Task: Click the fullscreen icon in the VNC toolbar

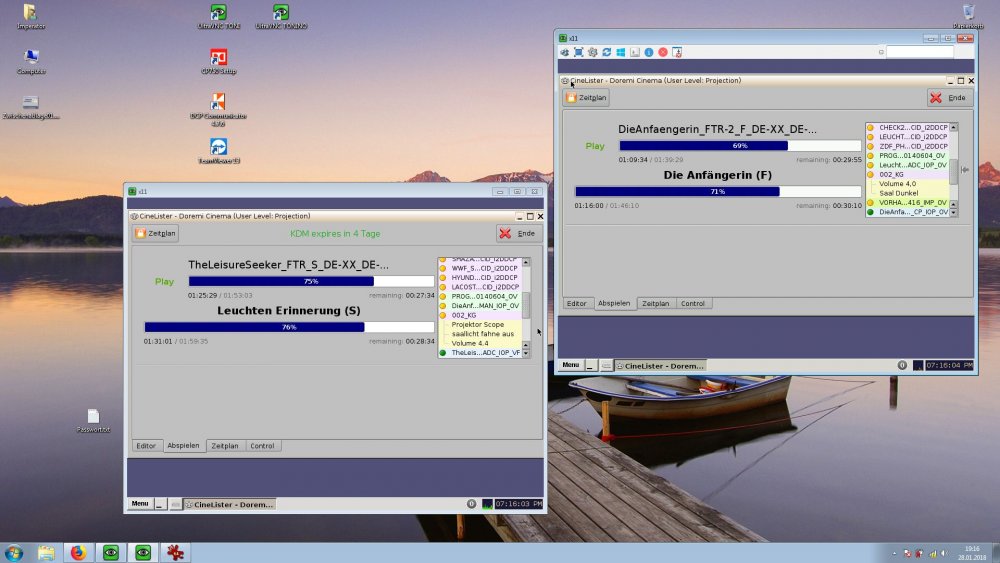Action: [578, 52]
